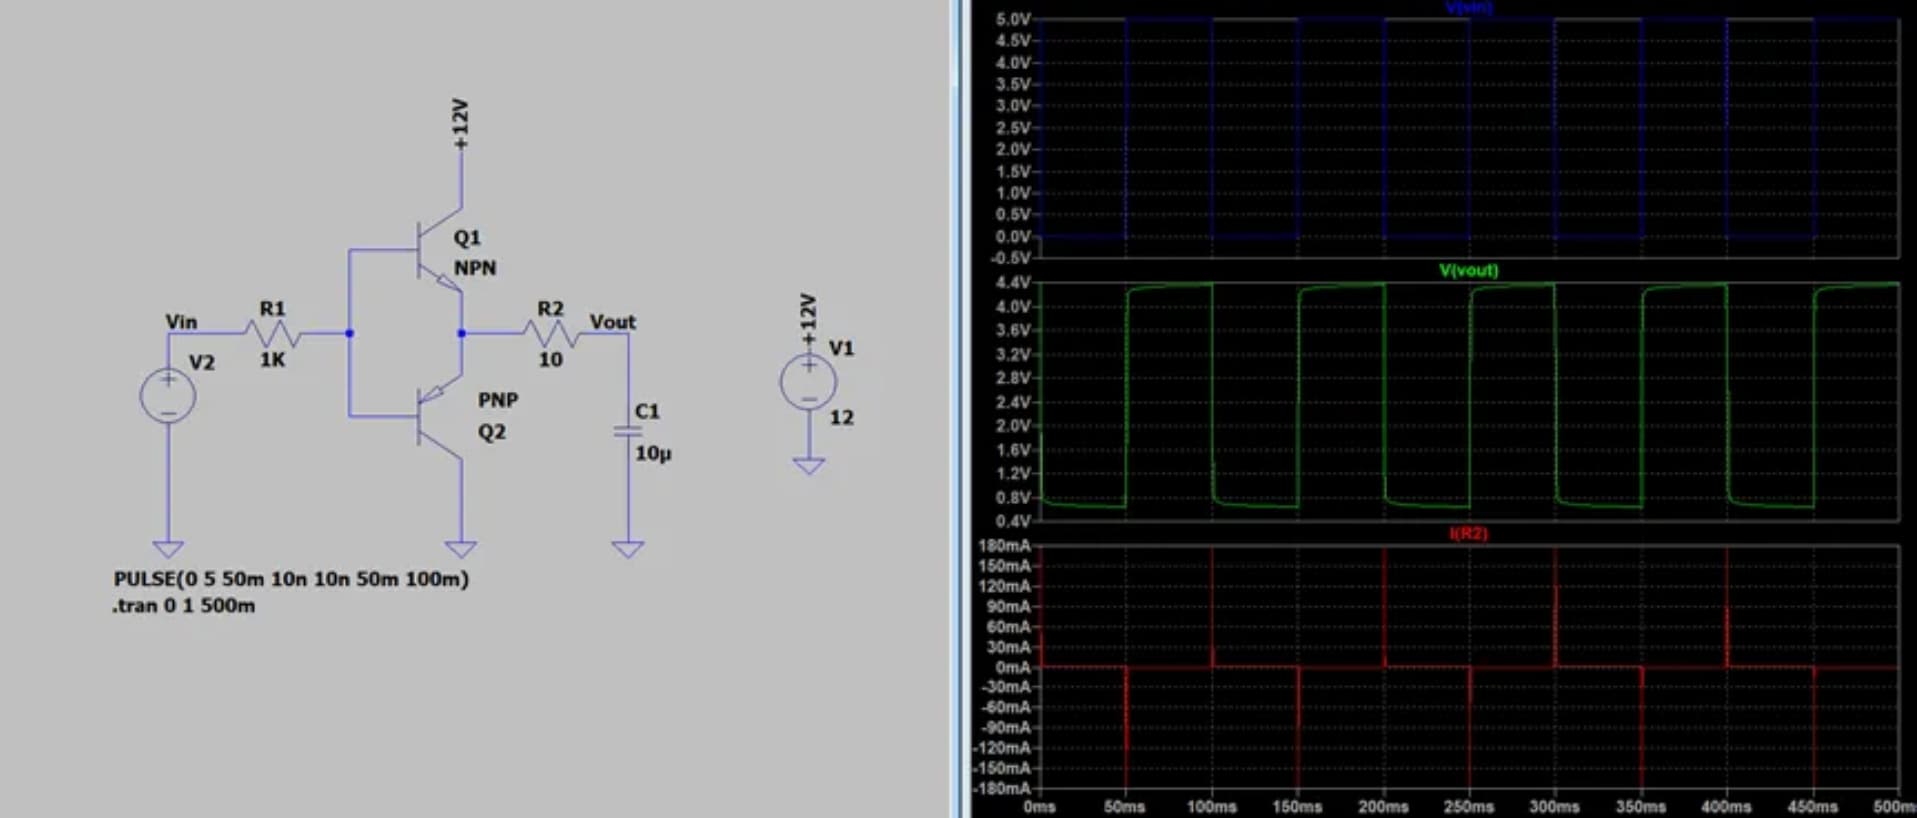Select the R2 resistor zigzag symbol

point(550,333)
